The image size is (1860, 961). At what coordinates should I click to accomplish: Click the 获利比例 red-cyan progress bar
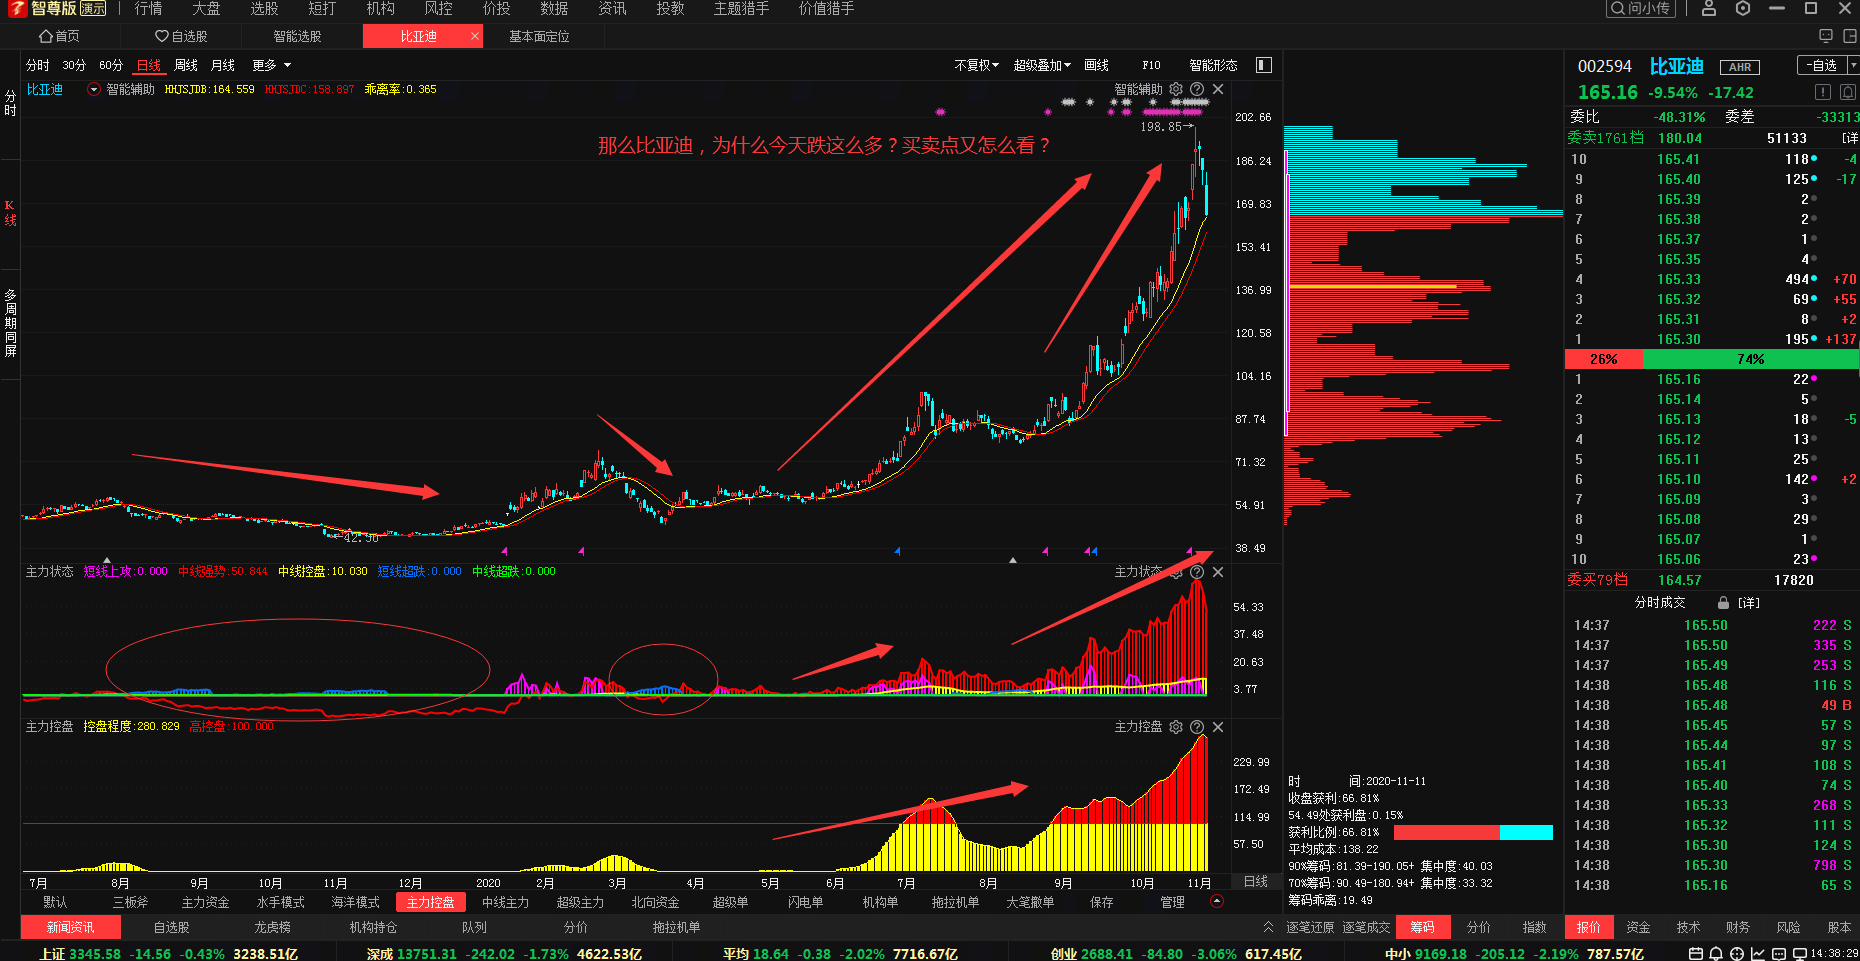[1473, 832]
